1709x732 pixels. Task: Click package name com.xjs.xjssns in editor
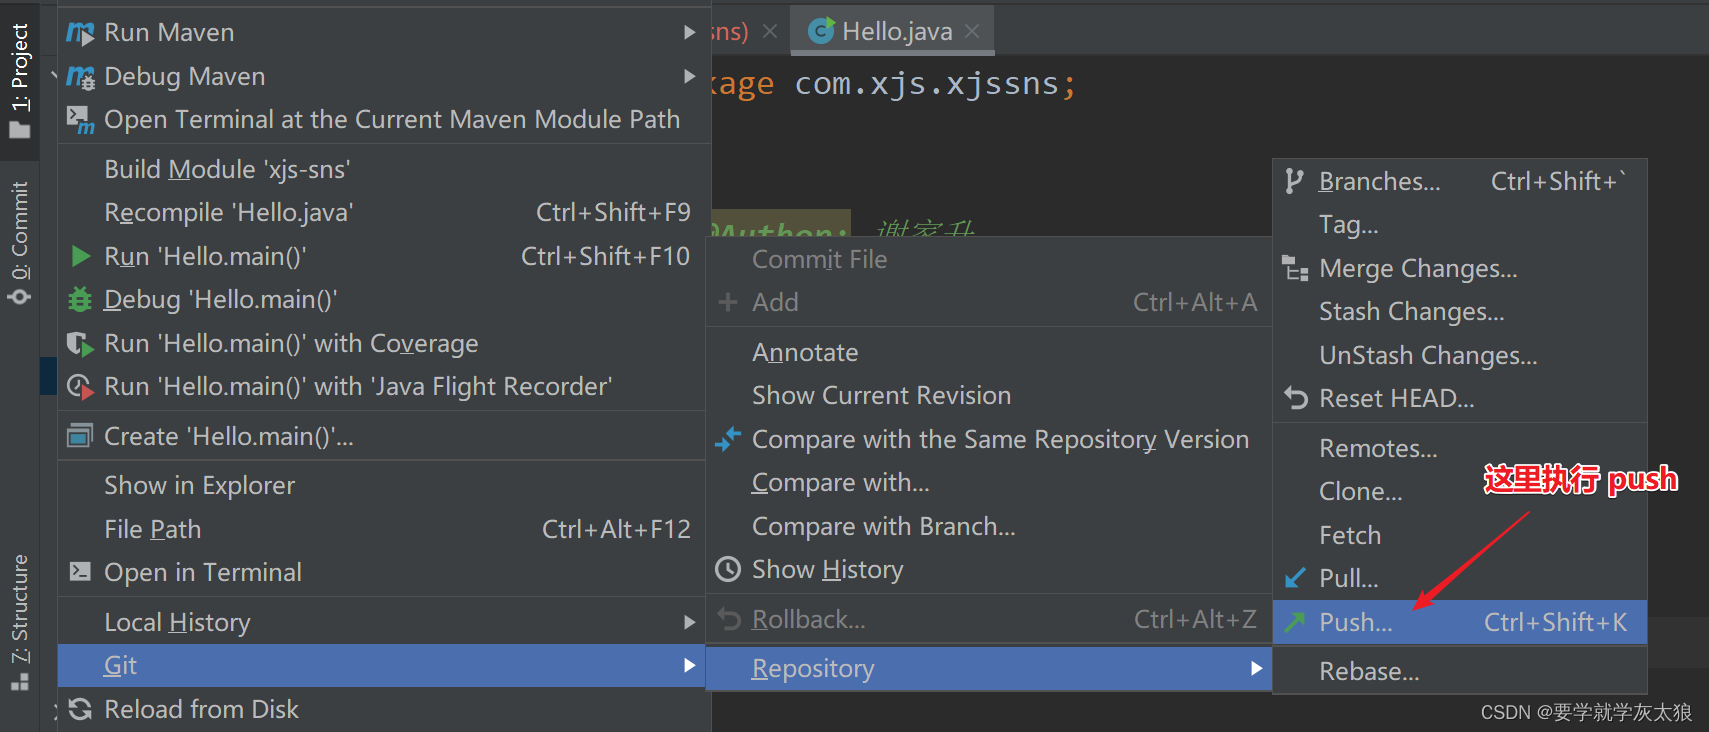(926, 84)
